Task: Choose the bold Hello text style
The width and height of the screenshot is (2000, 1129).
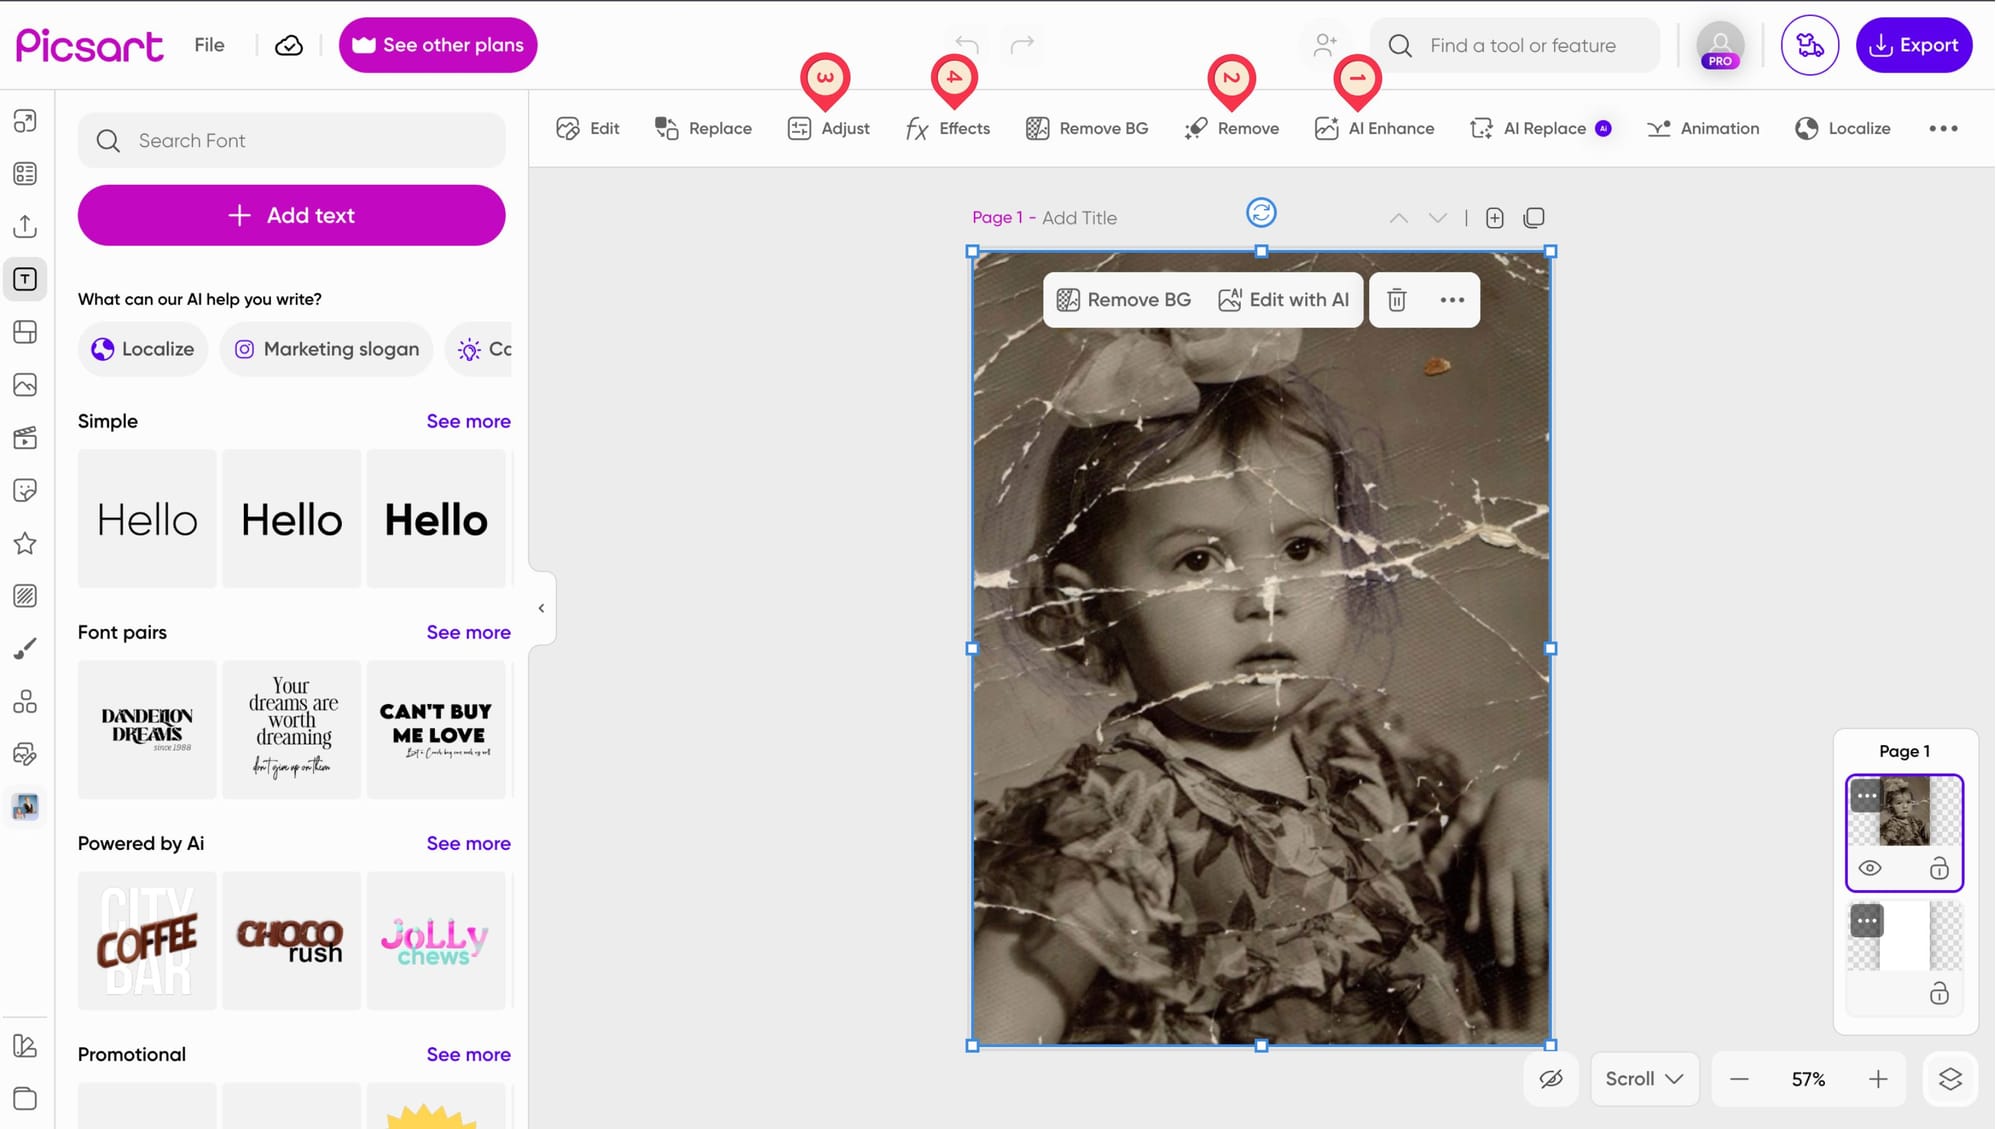Action: (x=436, y=519)
